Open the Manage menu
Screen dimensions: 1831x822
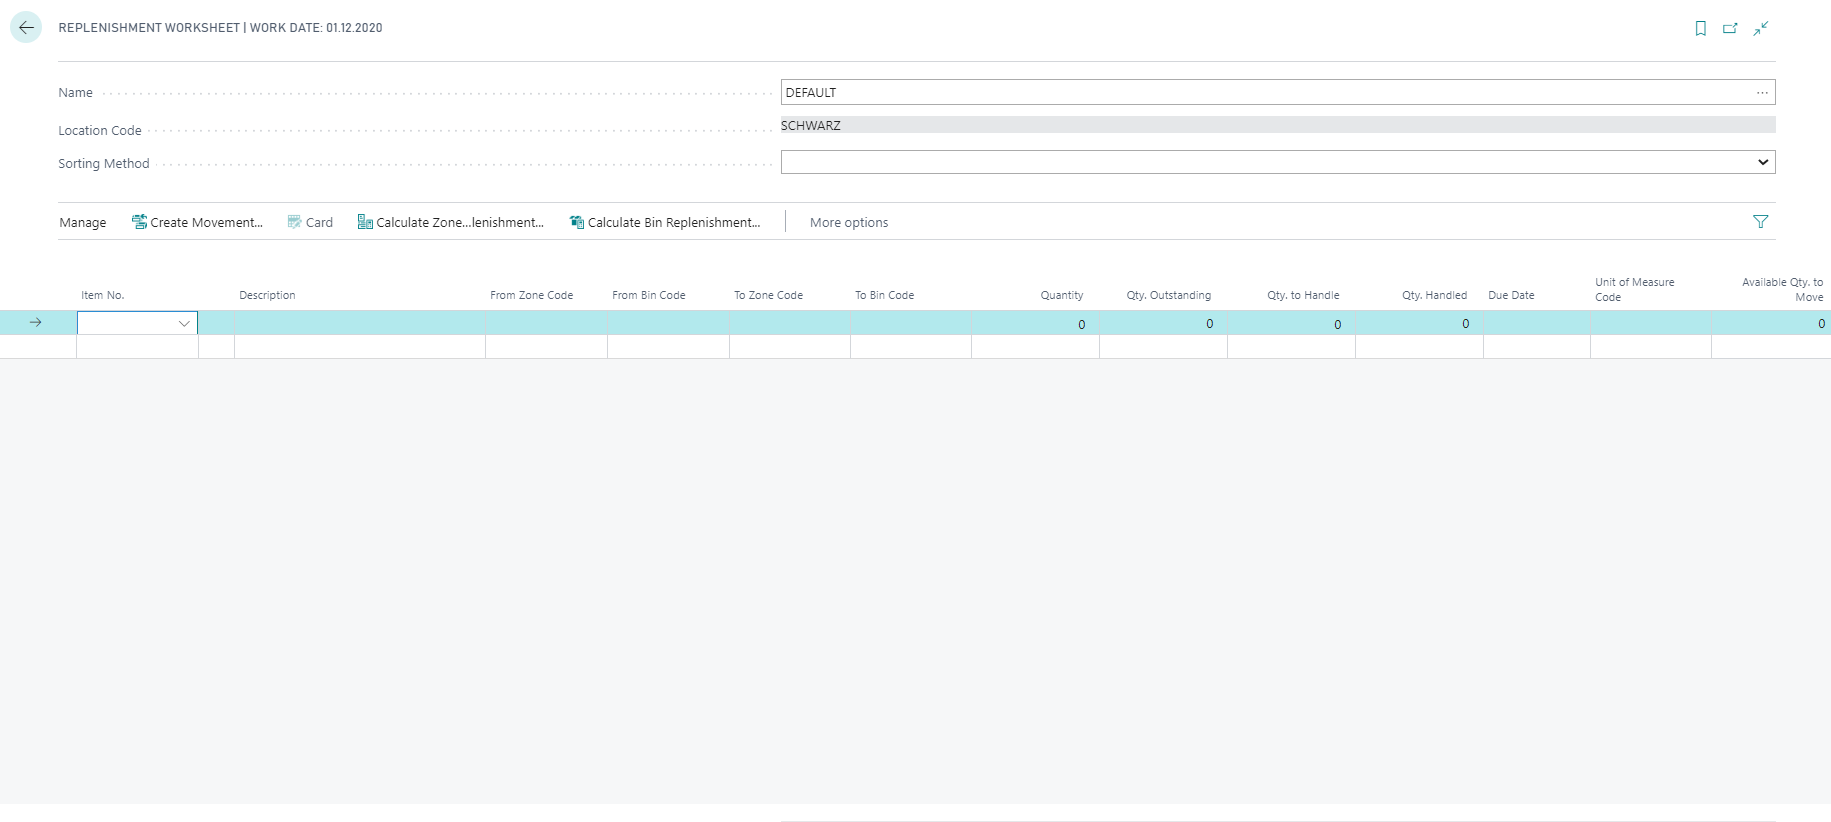(83, 222)
